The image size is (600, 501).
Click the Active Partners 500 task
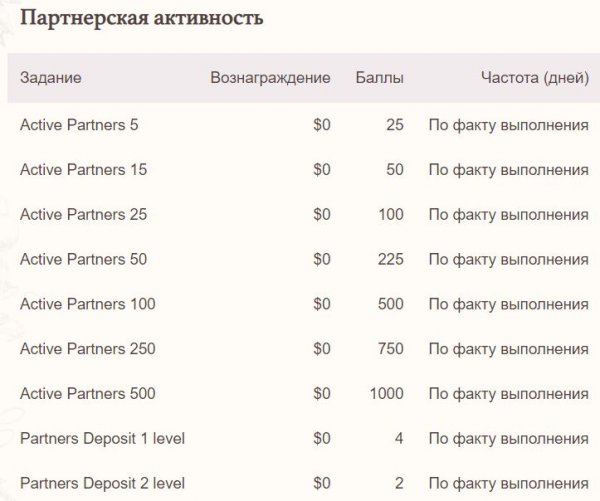[x=87, y=394]
